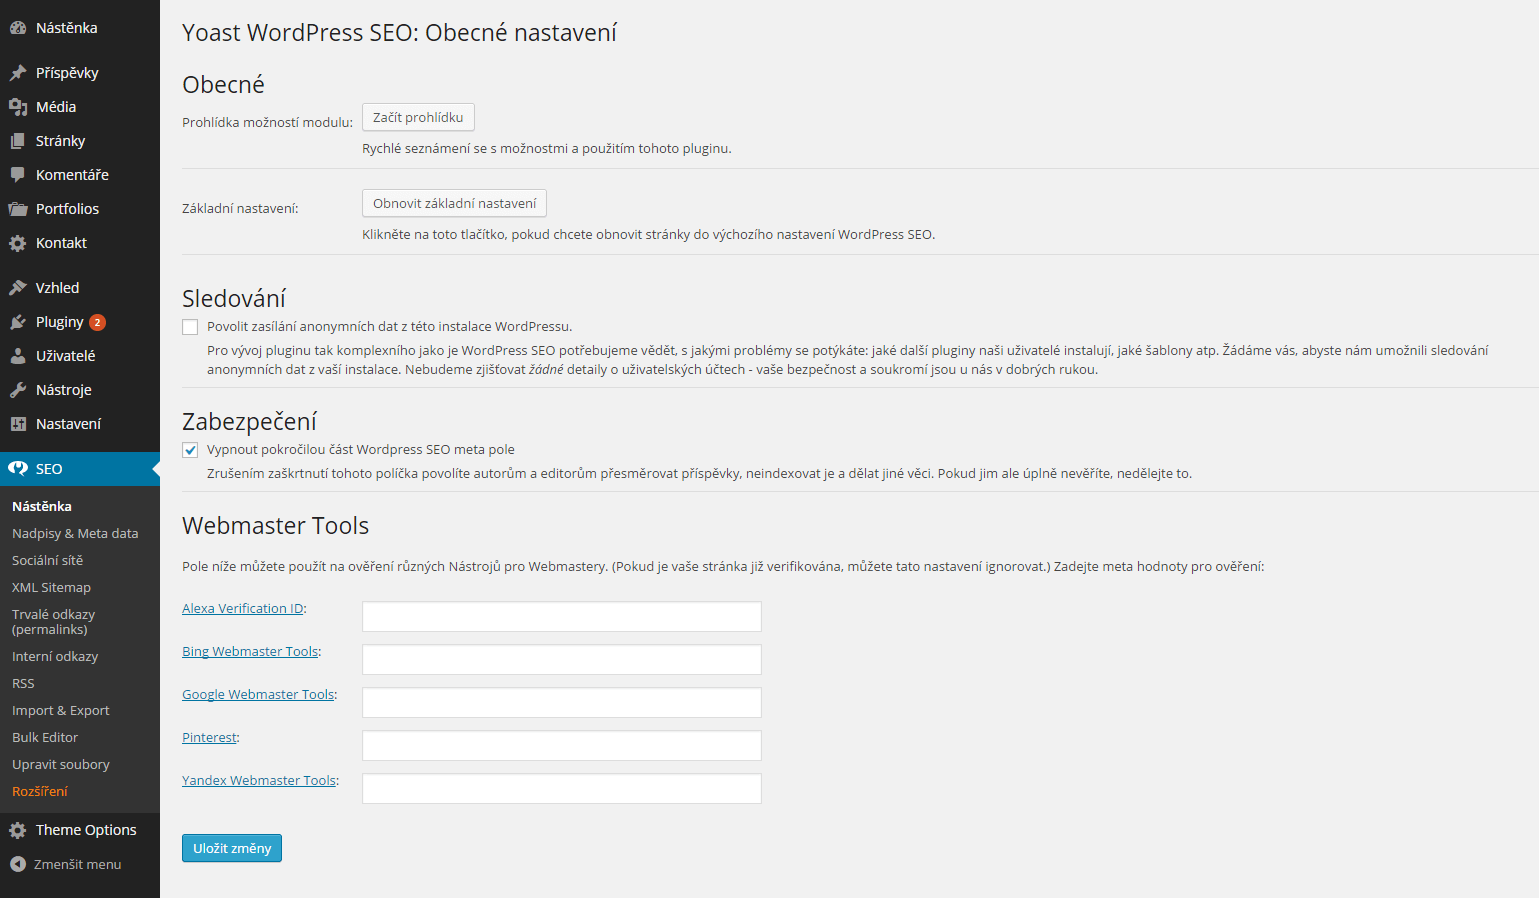Open the Rozšíření submenu item

[40, 792]
